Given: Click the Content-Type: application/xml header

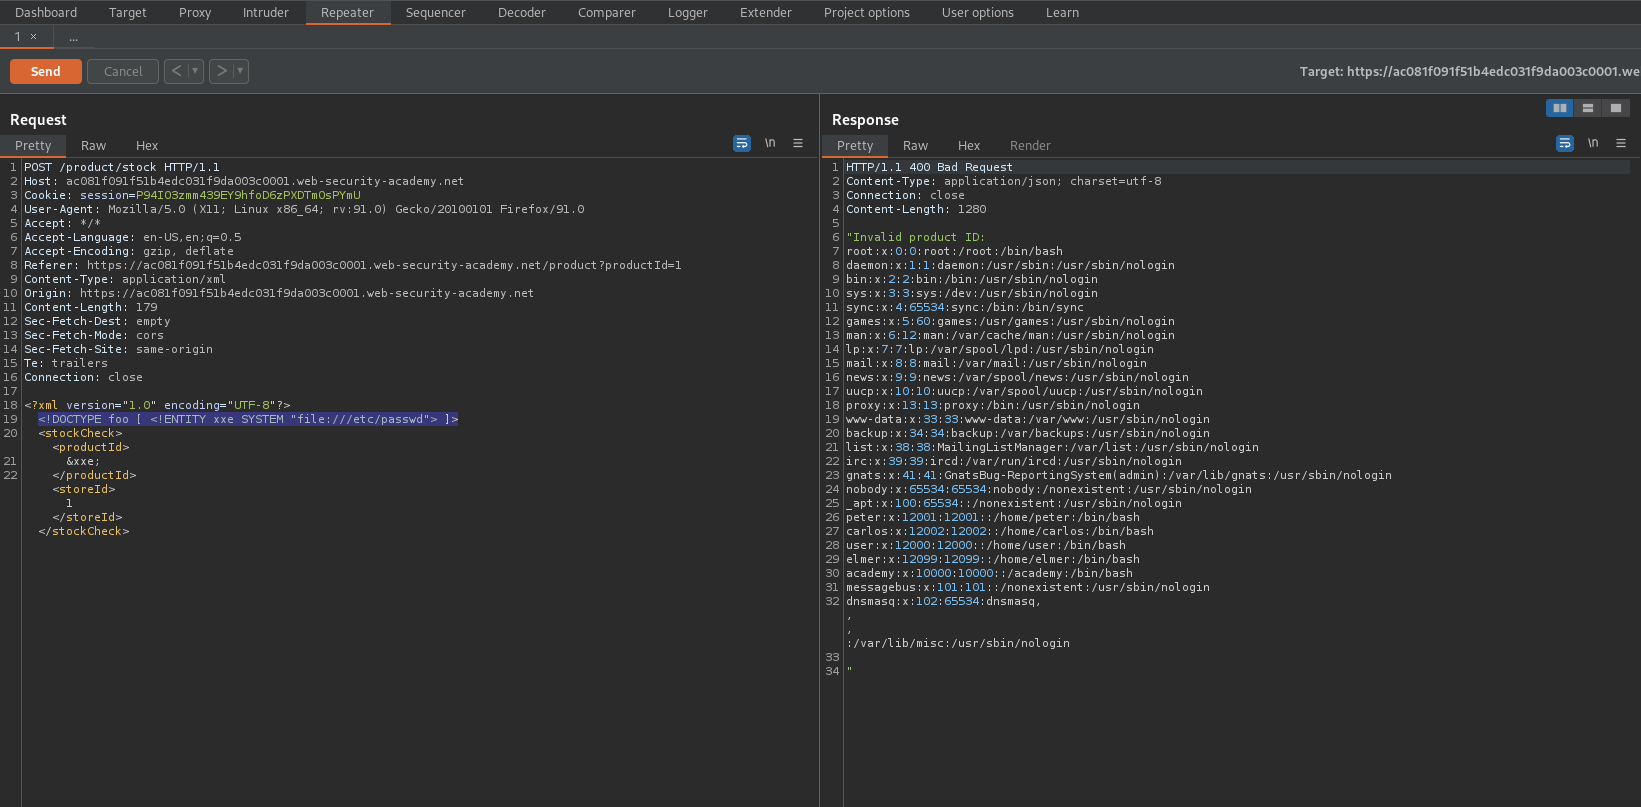Looking at the screenshot, I should click(125, 279).
